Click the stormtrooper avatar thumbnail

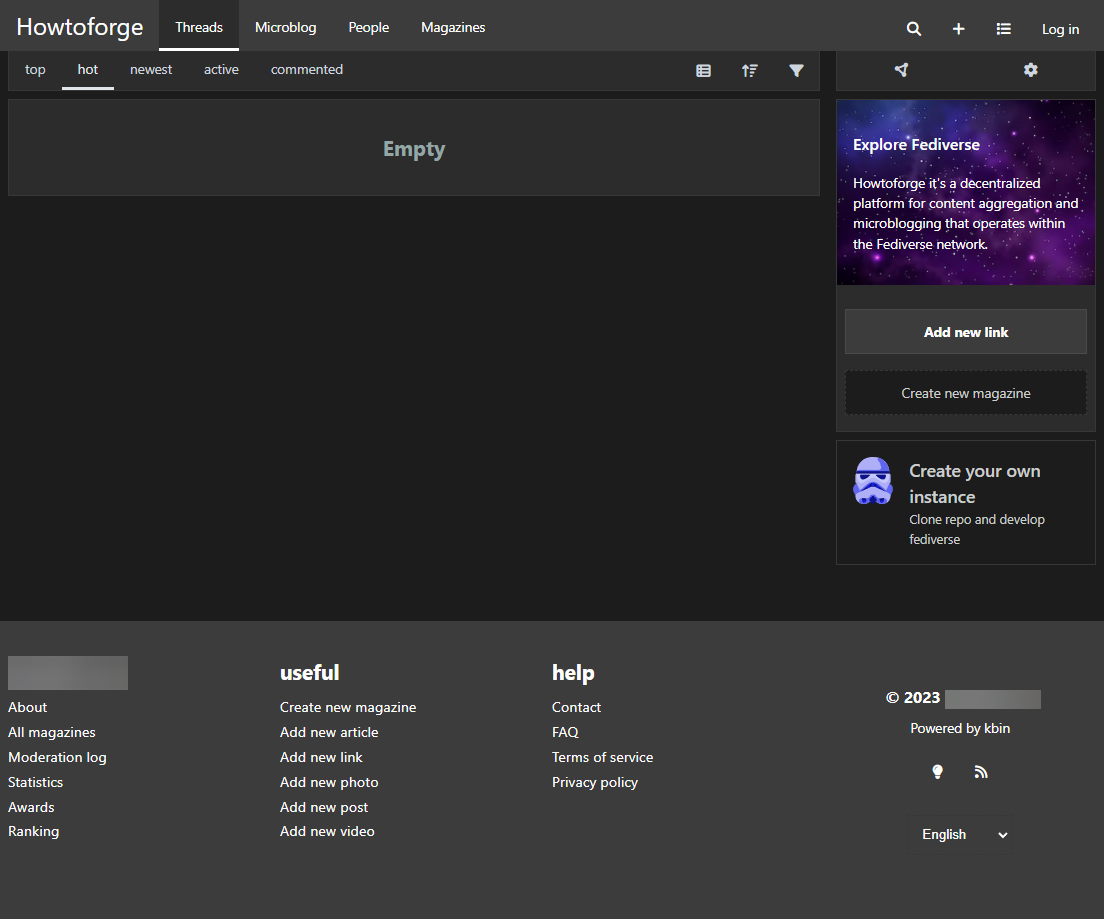point(872,481)
